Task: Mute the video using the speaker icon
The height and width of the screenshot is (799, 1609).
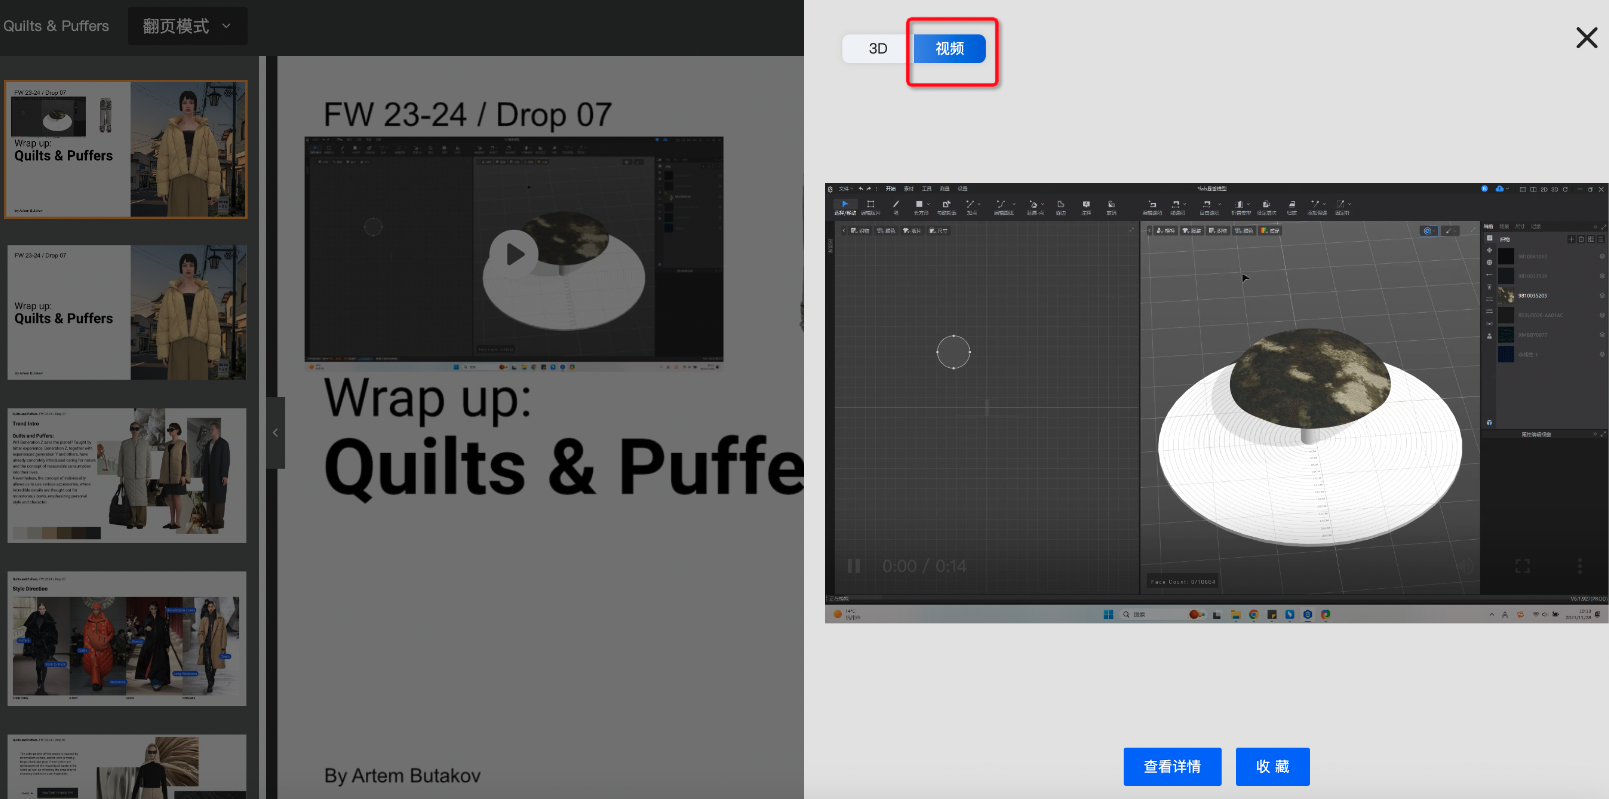Action: point(1465,566)
